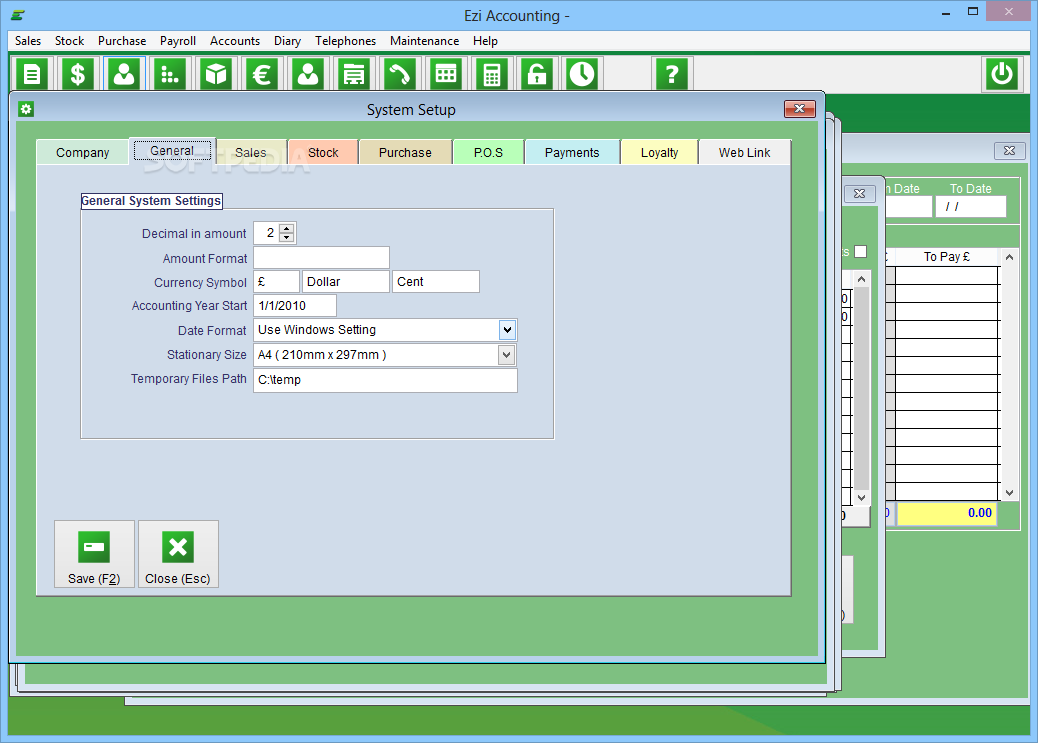This screenshot has width=1038, height=743.
Task: Increase Decimal in amount with up arrow
Action: (287, 228)
